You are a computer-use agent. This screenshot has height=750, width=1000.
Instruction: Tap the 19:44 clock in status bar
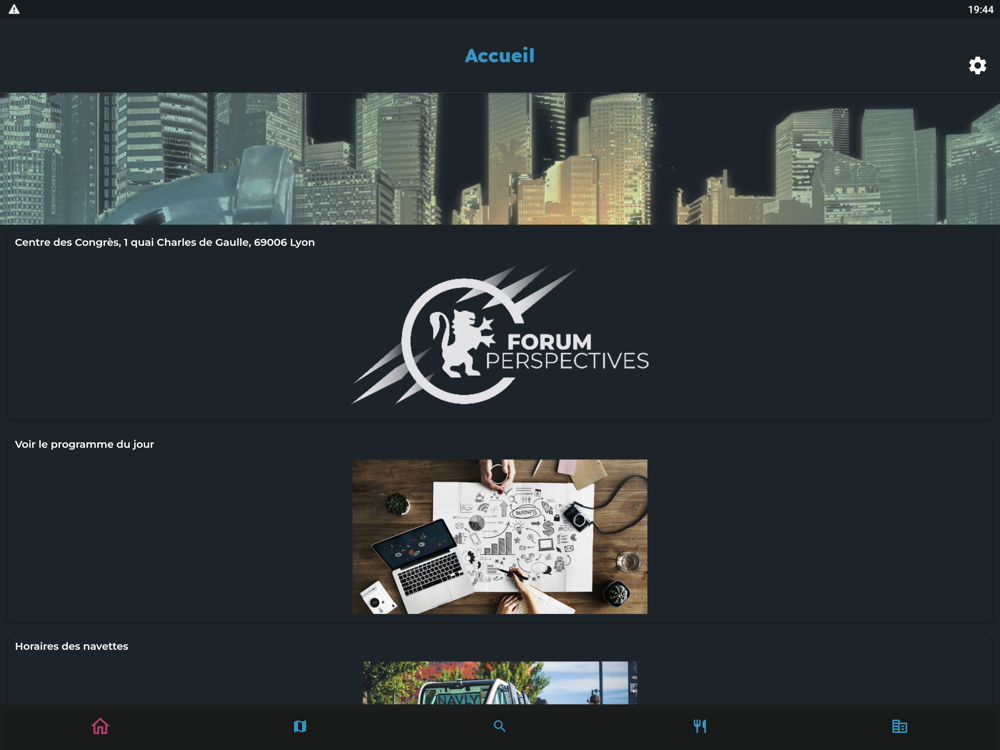980,9
